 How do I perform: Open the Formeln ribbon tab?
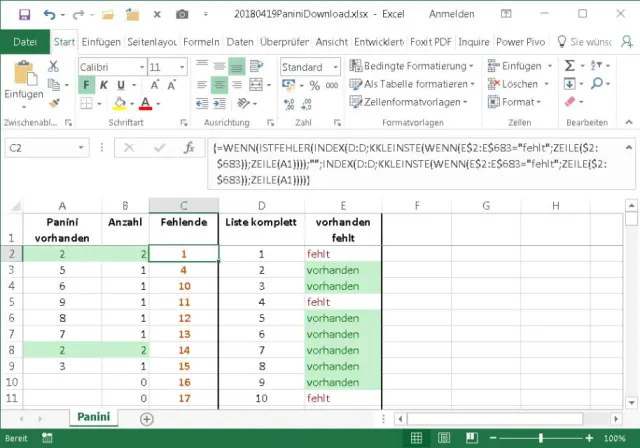(201, 42)
